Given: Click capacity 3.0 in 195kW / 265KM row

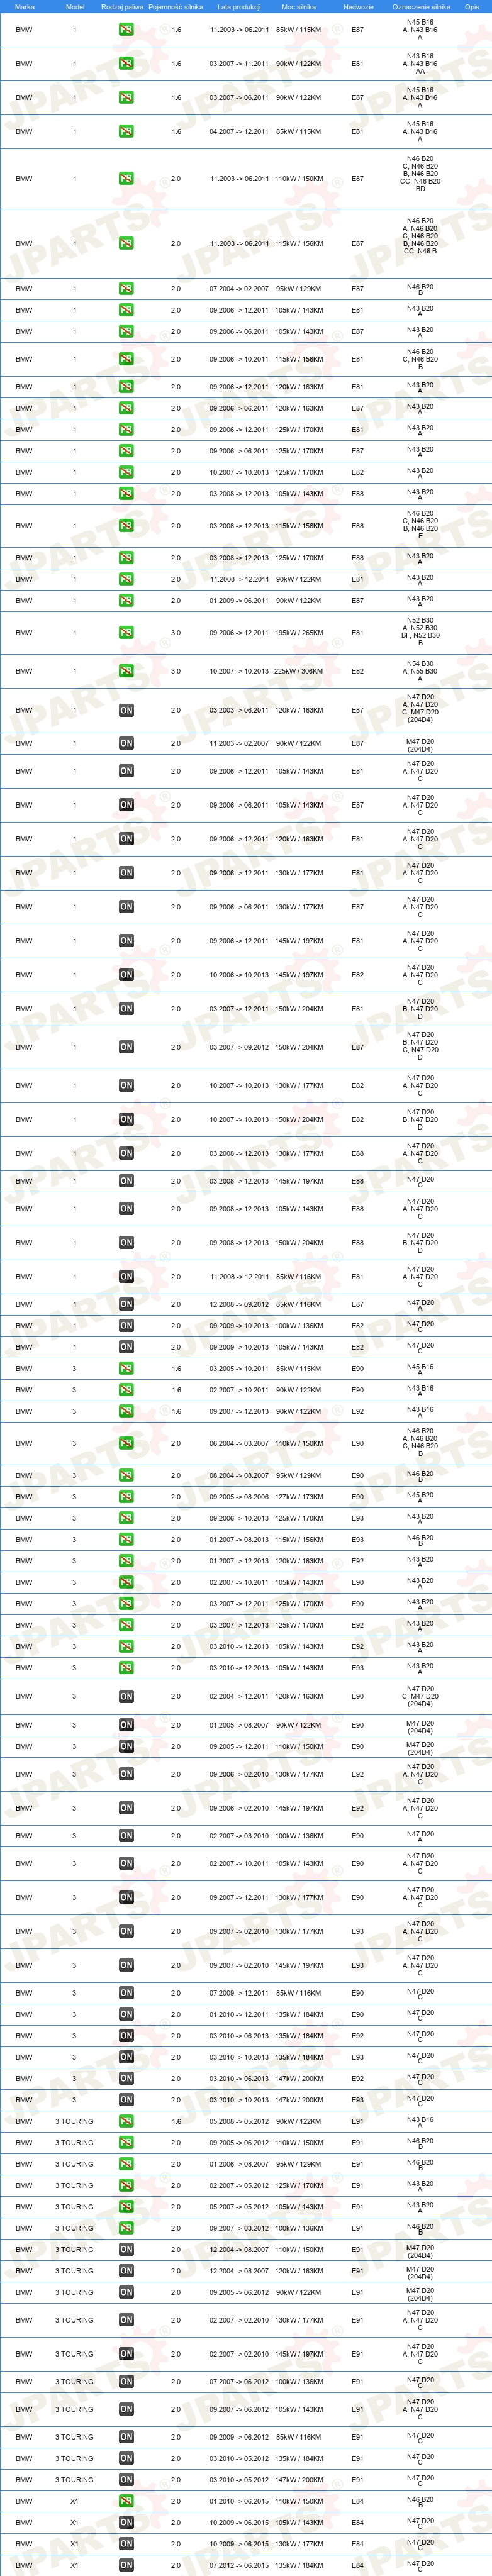Looking at the screenshot, I should pyautogui.click(x=176, y=633).
